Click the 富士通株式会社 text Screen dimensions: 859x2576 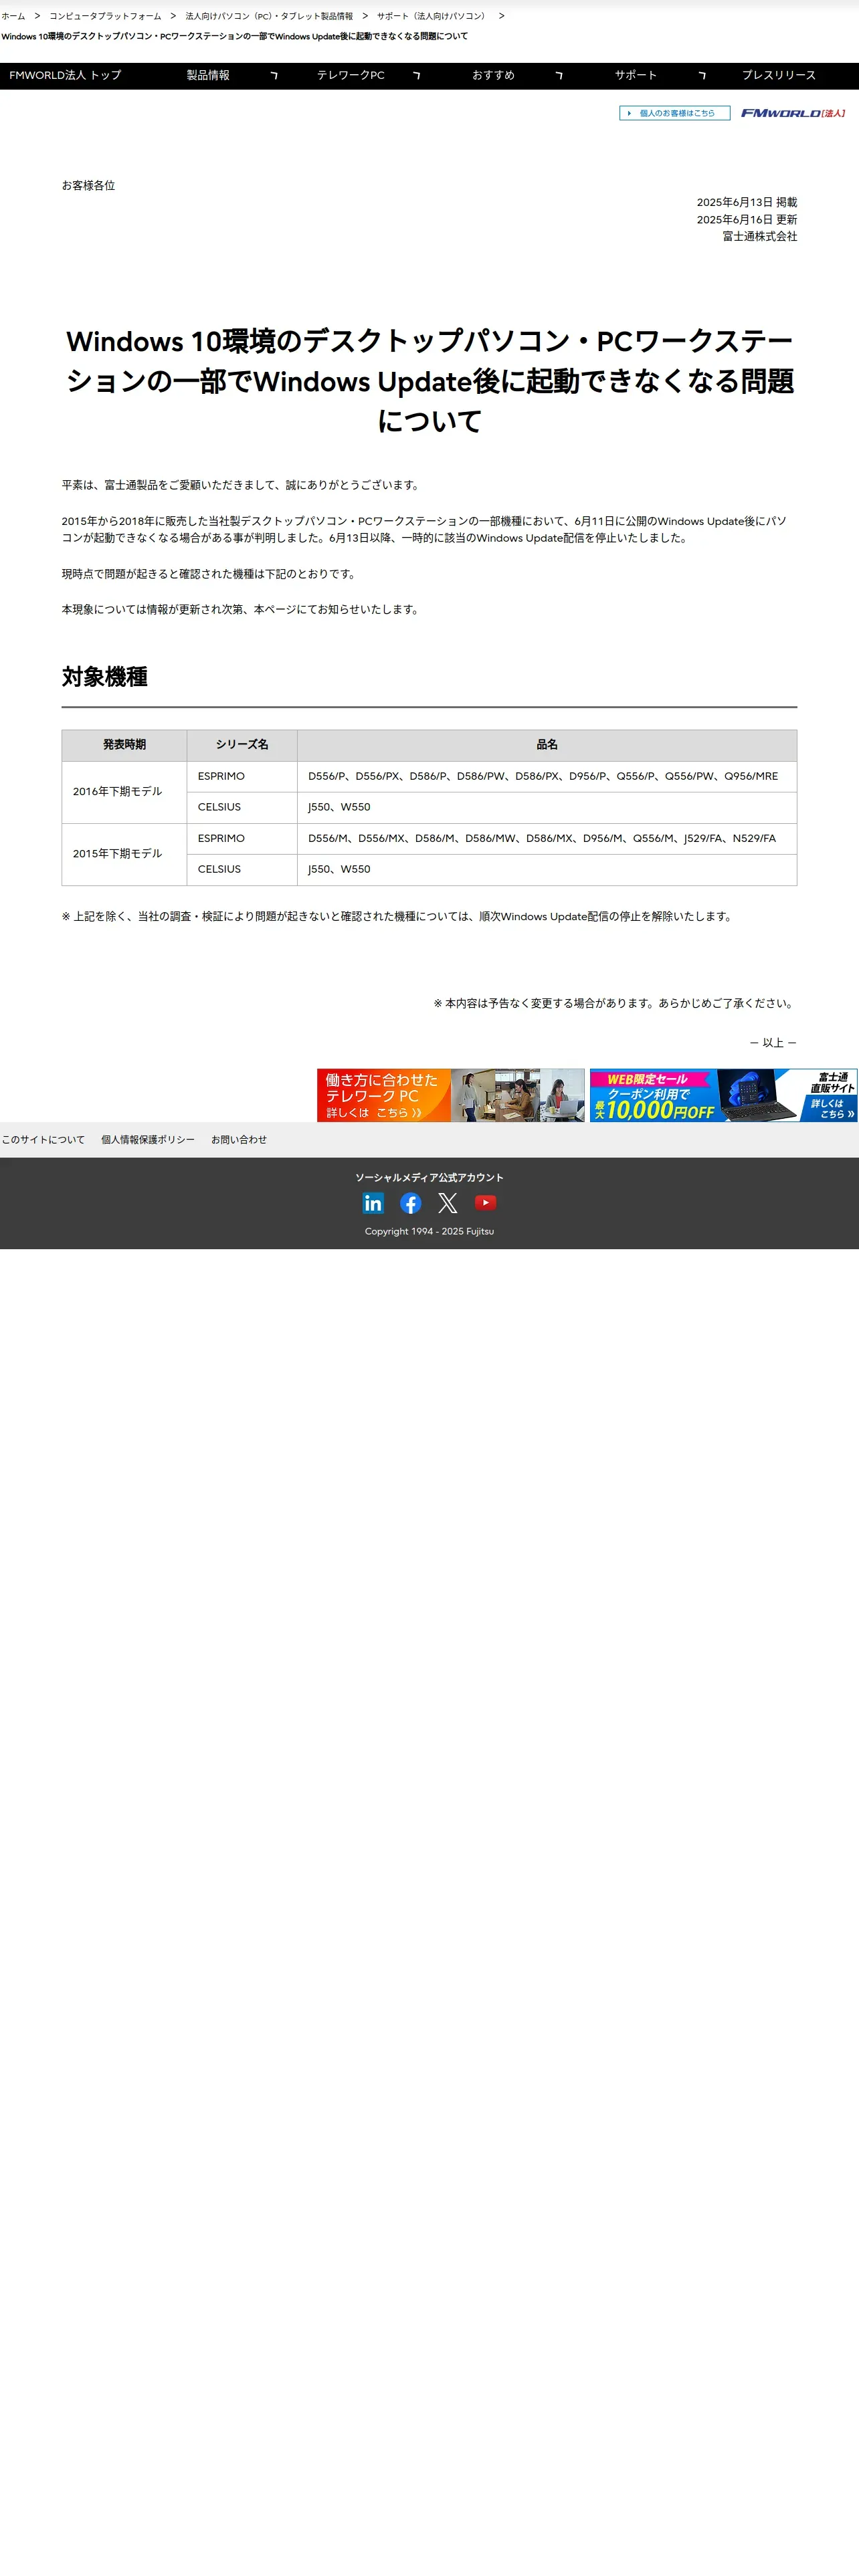(760, 236)
